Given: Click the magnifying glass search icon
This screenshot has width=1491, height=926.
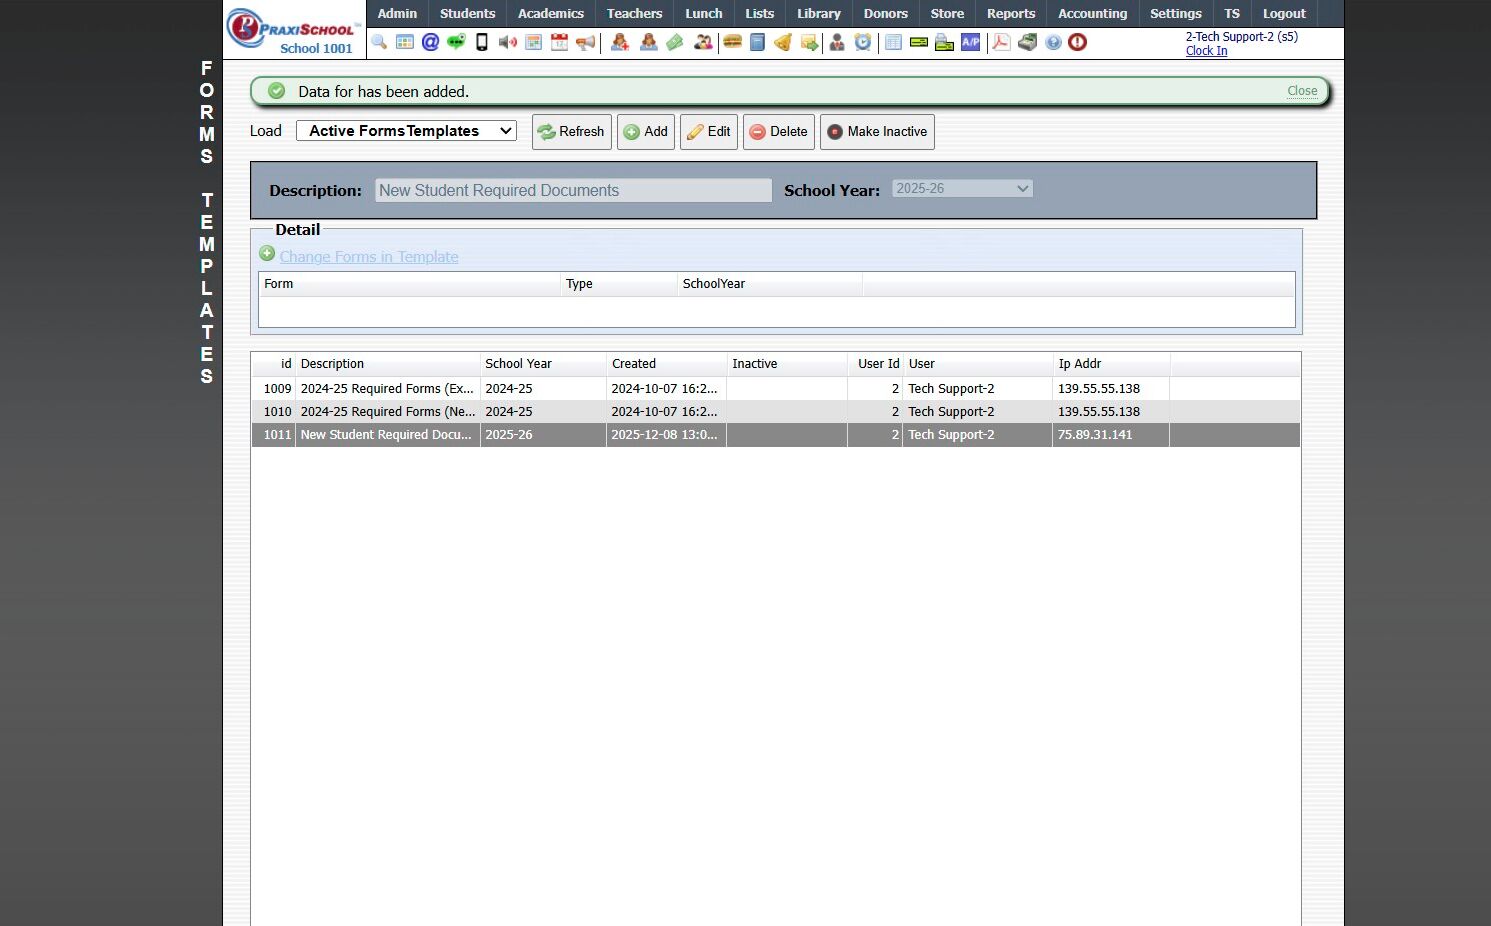Looking at the screenshot, I should (x=379, y=42).
